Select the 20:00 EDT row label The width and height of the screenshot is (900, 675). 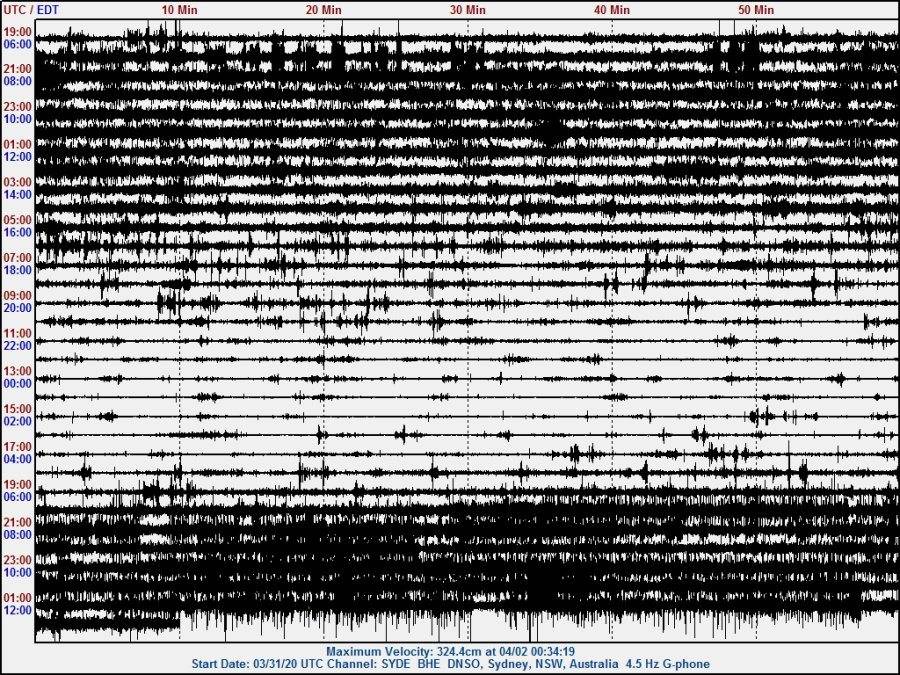point(17,308)
